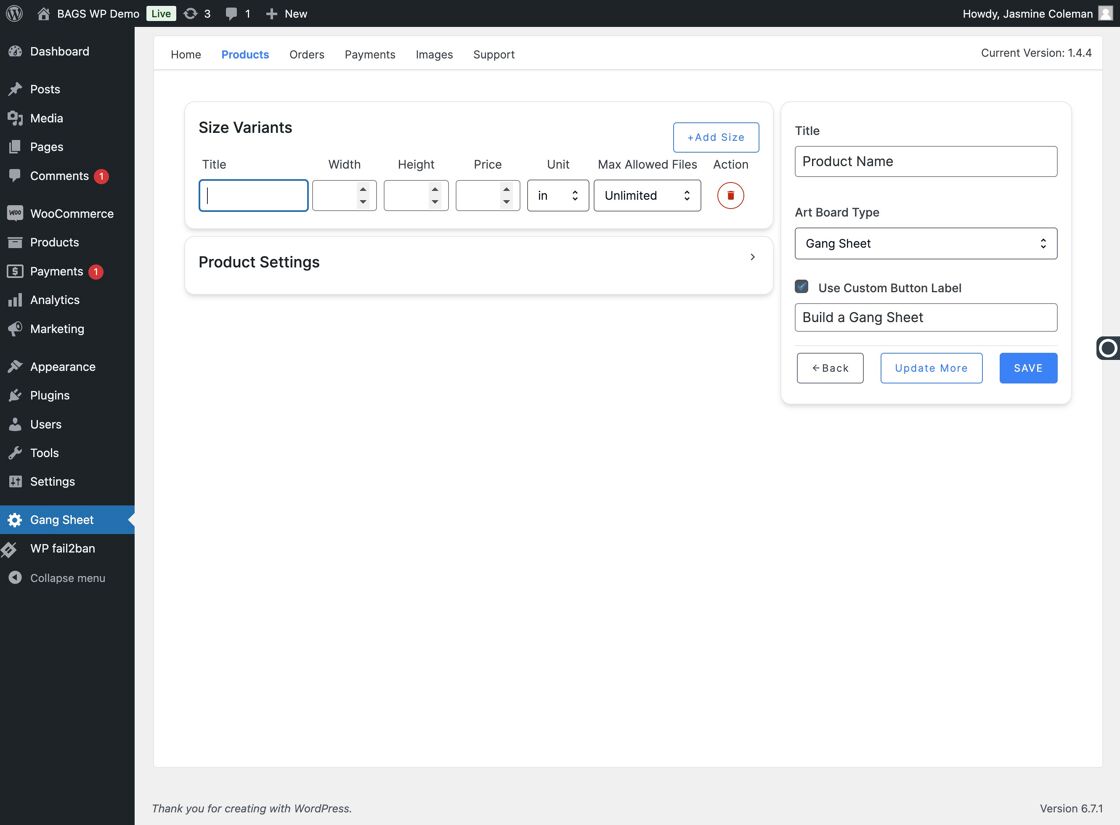Open the WP fail2ban menu label
The image size is (1120, 825).
click(62, 549)
